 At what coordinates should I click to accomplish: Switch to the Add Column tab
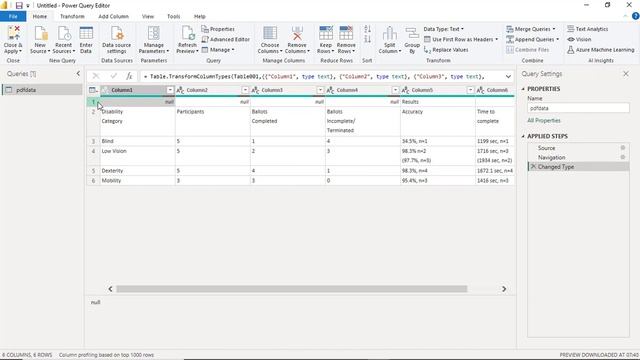(113, 16)
